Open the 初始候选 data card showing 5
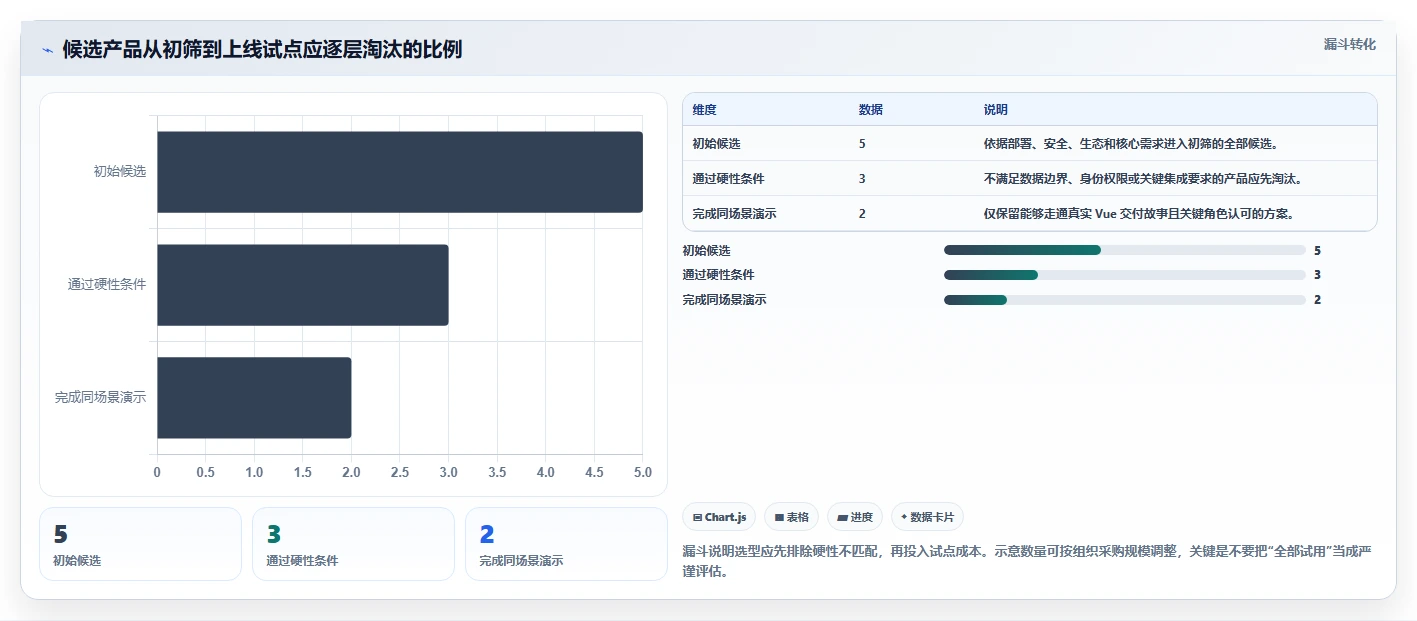Viewport: 1417px width, 621px height. [x=141, y=544]
